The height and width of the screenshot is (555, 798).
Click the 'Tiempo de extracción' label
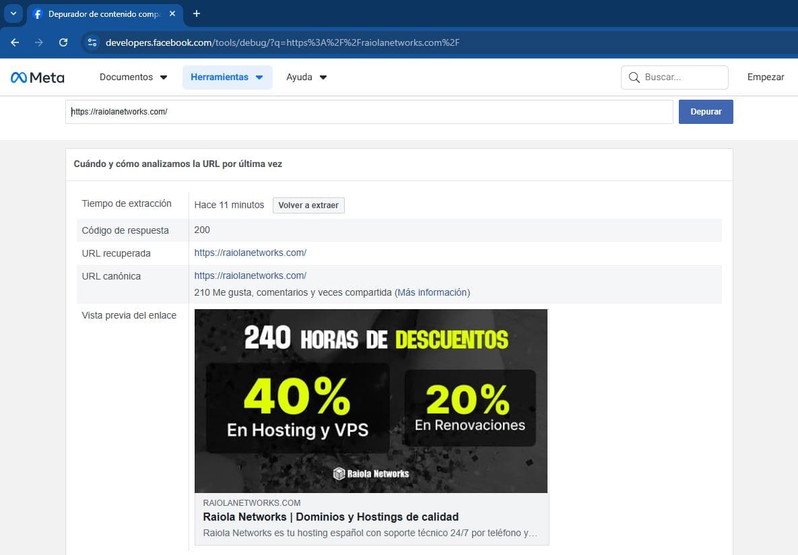pos(127,203)
